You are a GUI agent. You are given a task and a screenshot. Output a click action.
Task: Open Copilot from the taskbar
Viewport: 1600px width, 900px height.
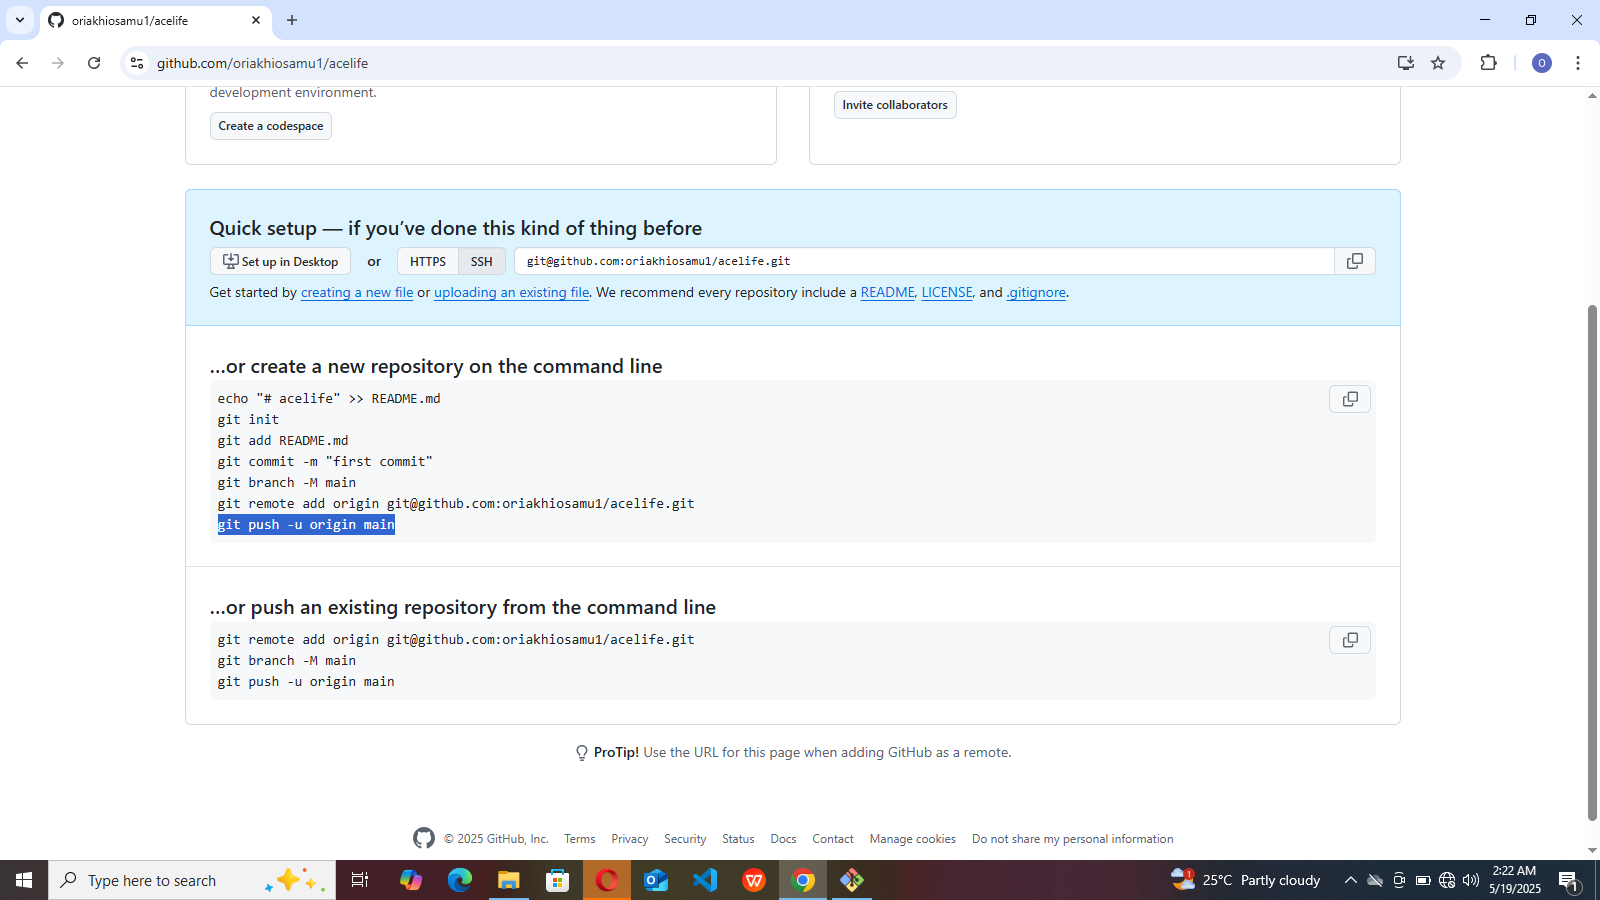[411, 880]
